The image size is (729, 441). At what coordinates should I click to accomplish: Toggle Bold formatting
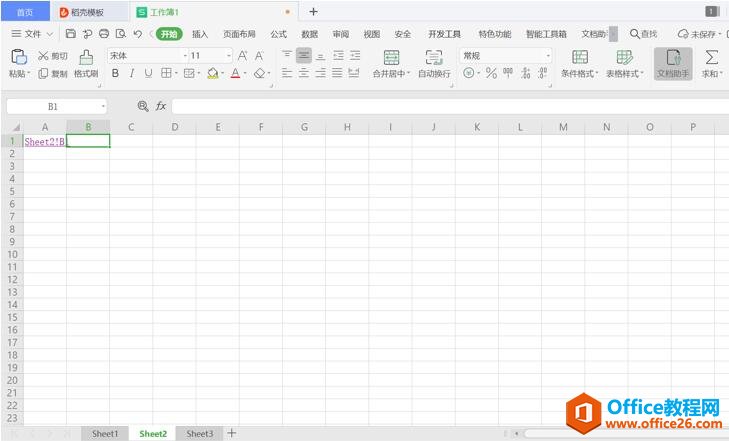115,73
